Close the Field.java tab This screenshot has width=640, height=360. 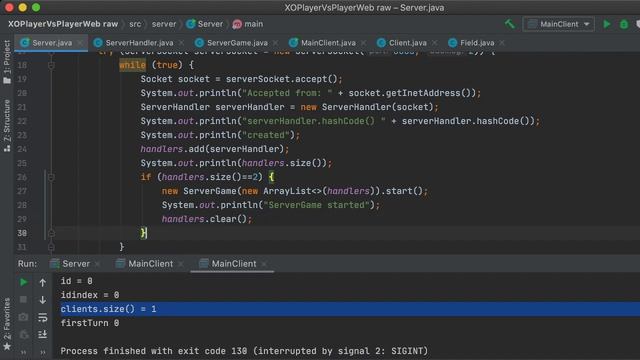[502, 43]
